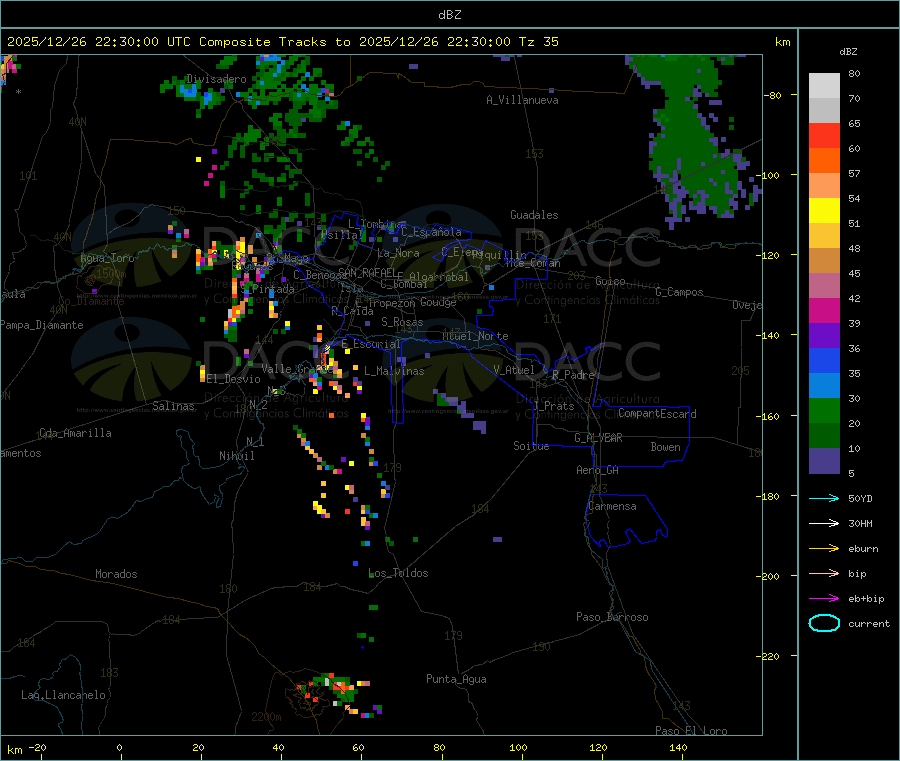
Task: Click the 65 dBZ red swatch
Action: coord(824,135)
